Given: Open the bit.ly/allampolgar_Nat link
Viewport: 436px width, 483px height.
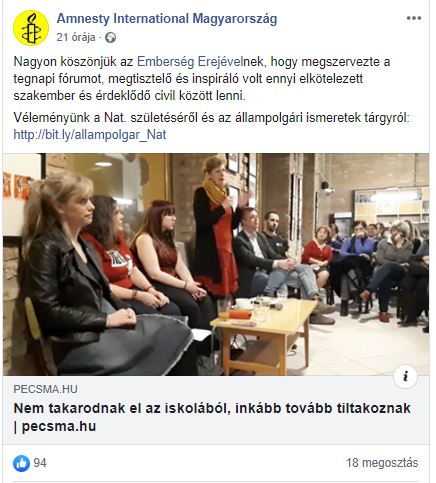Looking at the screenshot, I should point(90,135).
